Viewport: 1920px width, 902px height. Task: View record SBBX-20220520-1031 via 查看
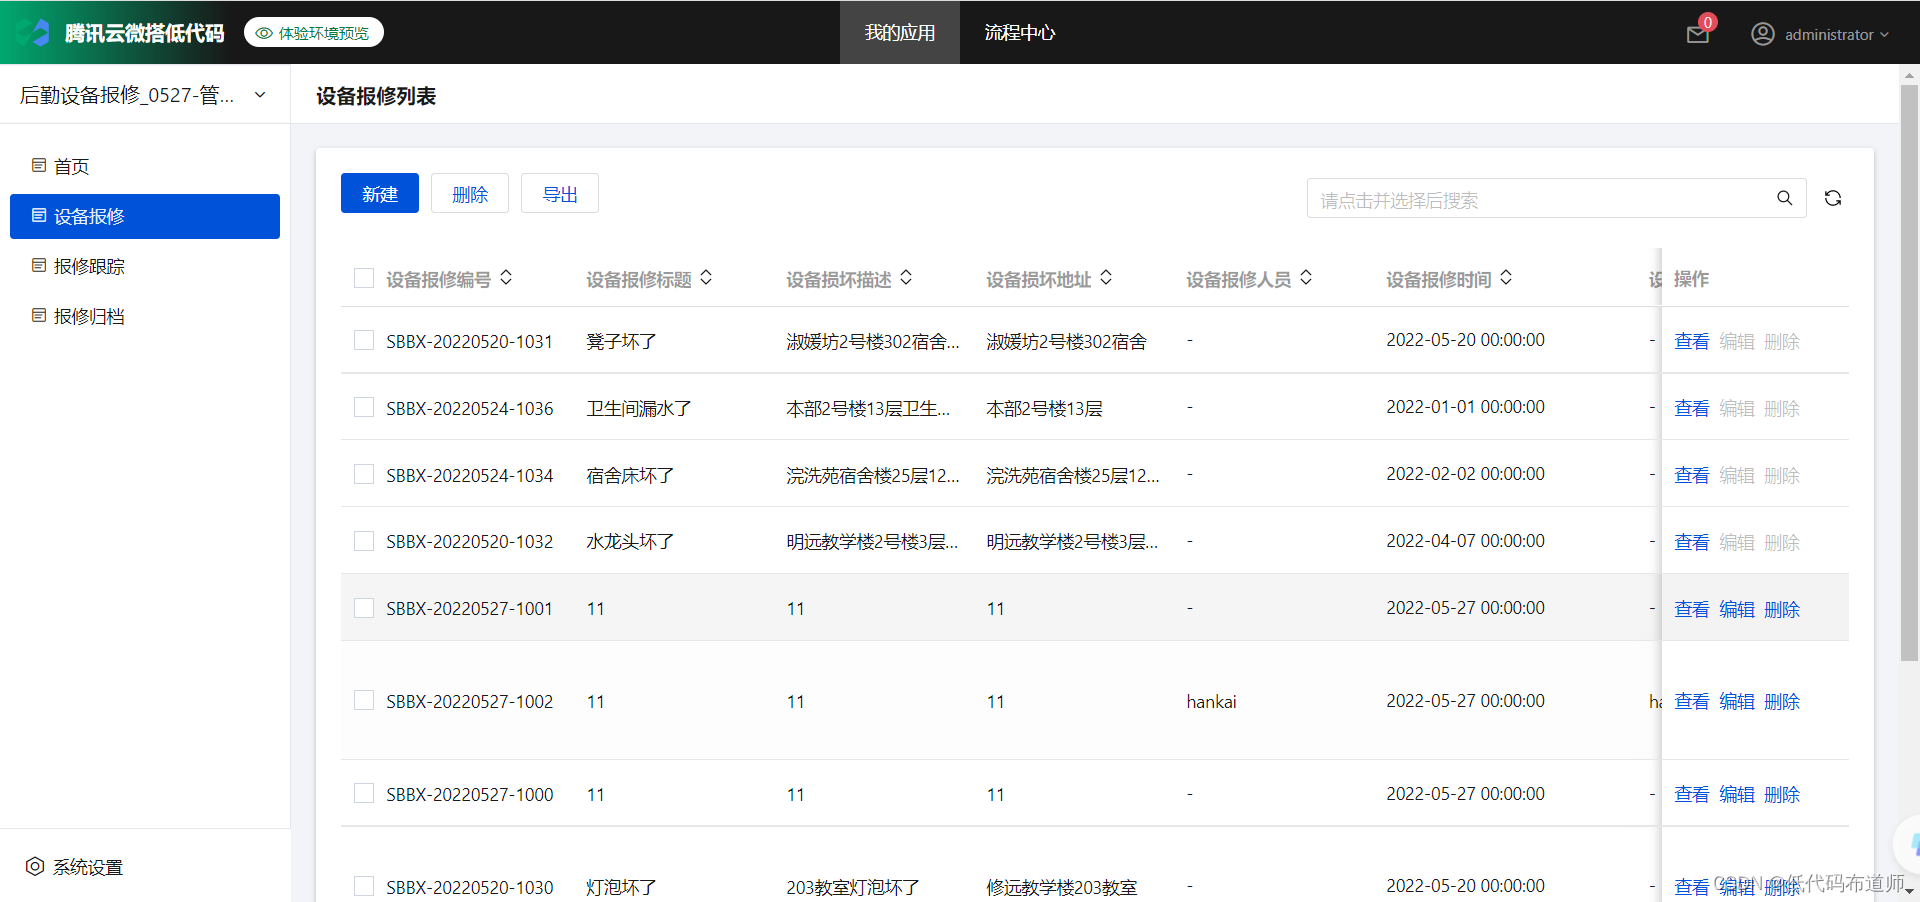click(1692, 341)
